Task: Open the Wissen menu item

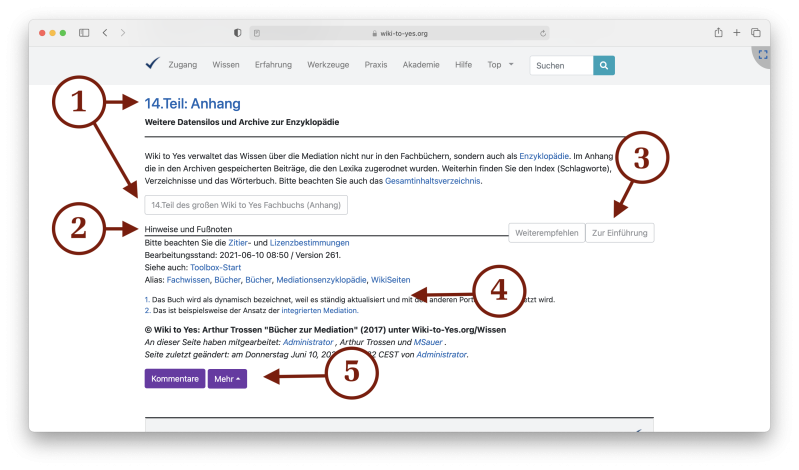Action: click(225, 65)
